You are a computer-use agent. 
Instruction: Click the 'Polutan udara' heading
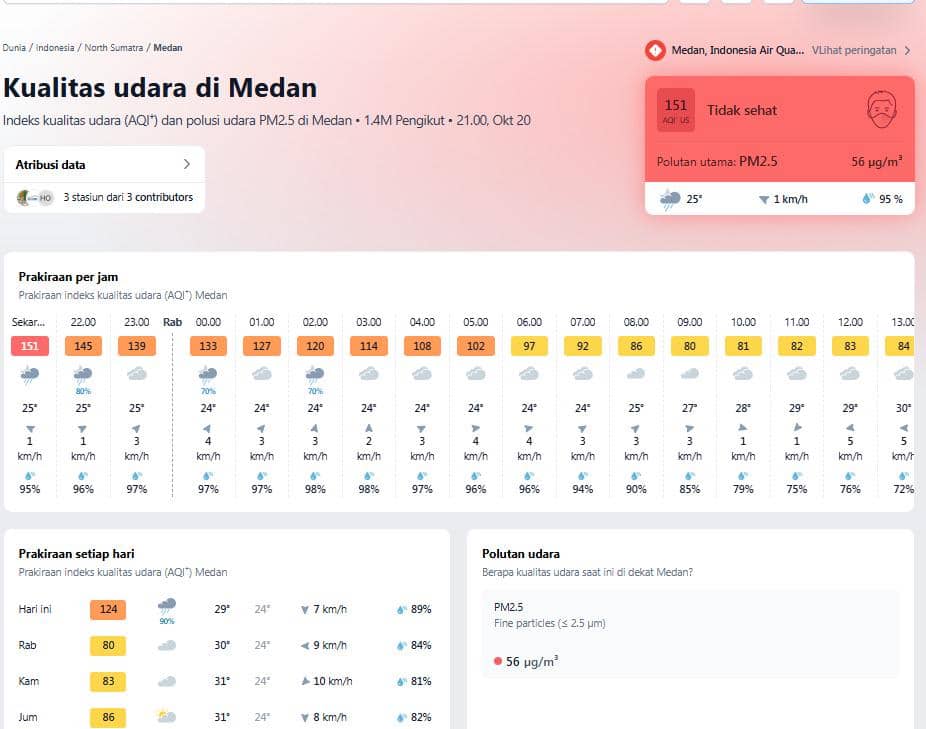(x=521, y=554)
